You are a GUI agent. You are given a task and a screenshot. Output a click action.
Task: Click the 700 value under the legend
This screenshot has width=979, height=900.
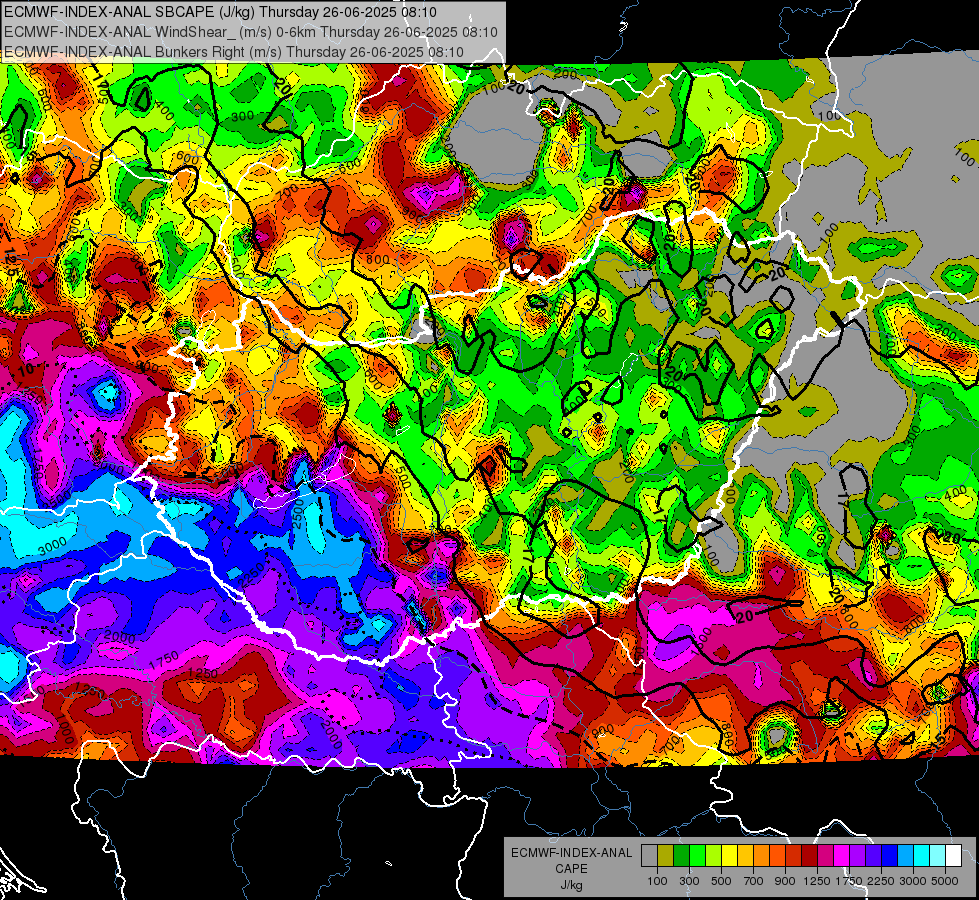(754, 881)
